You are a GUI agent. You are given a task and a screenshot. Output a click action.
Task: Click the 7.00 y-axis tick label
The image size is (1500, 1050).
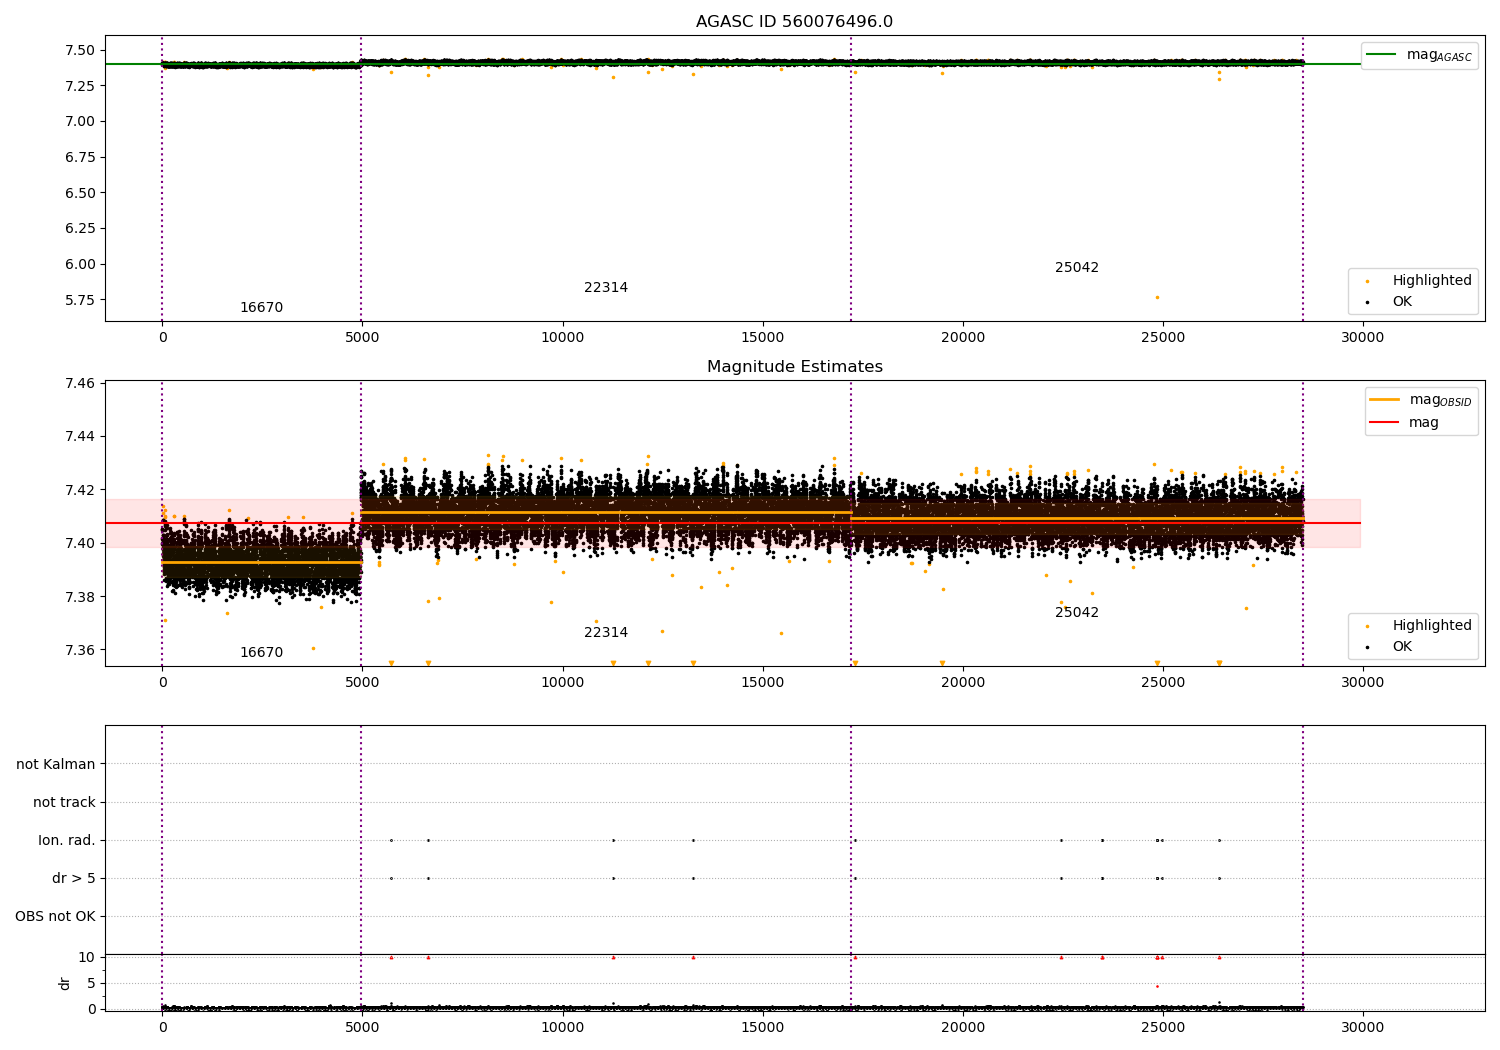79,121
